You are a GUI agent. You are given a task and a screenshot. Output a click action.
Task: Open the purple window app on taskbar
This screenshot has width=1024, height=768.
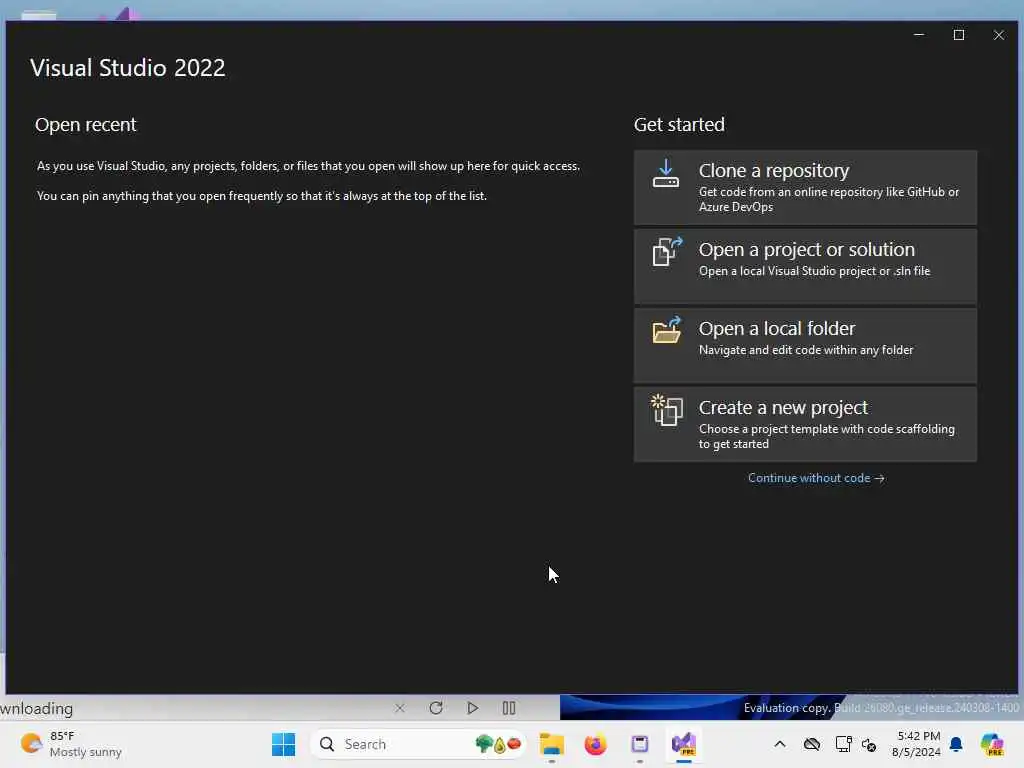pos(639,744)
